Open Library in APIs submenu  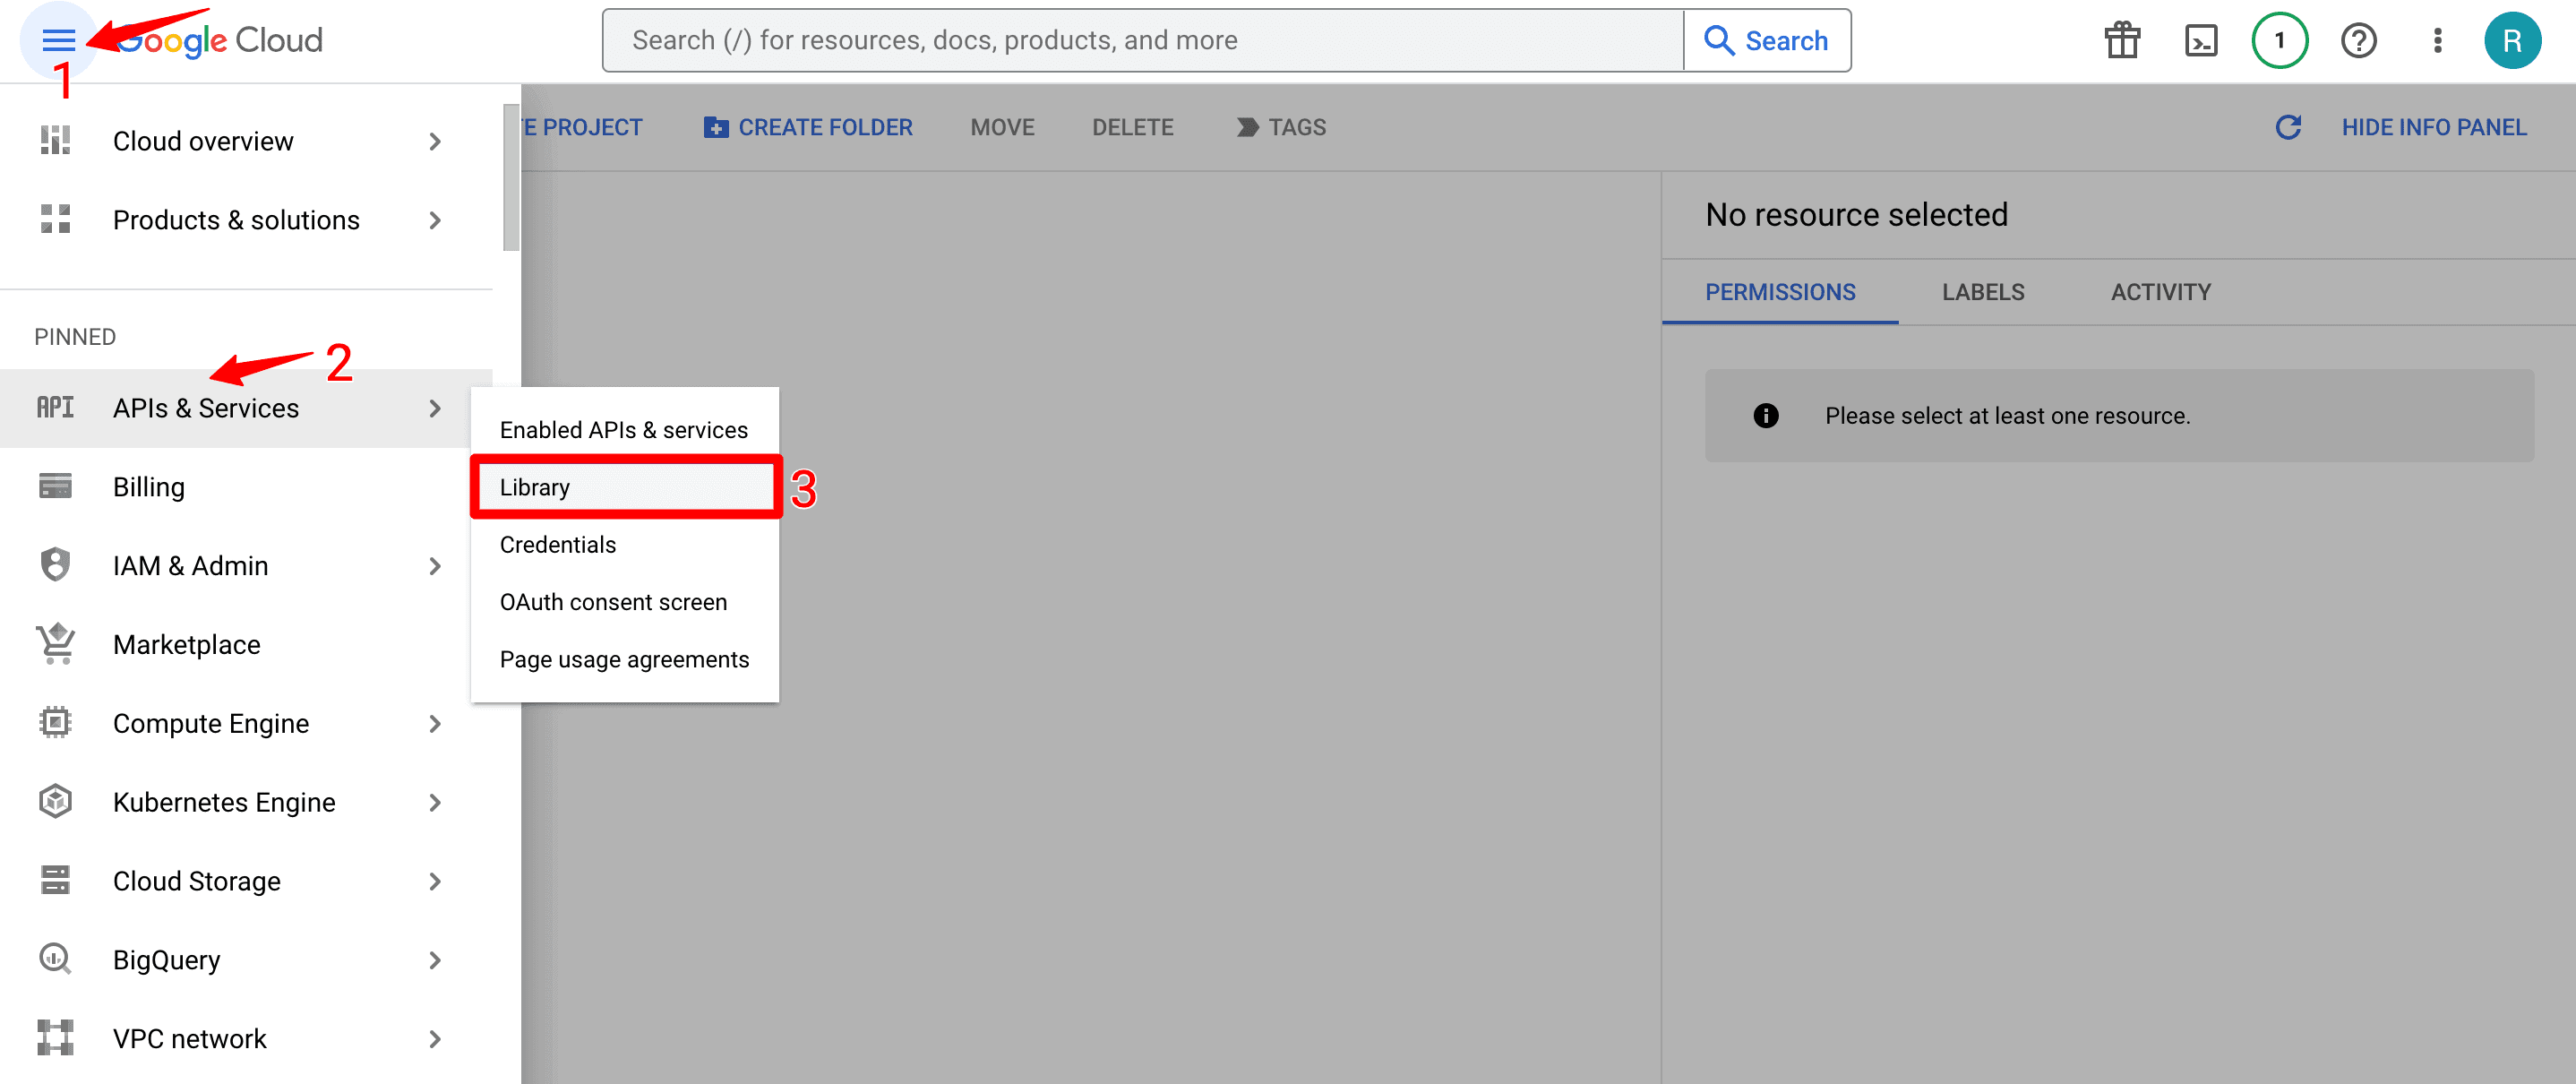point(624,487)
